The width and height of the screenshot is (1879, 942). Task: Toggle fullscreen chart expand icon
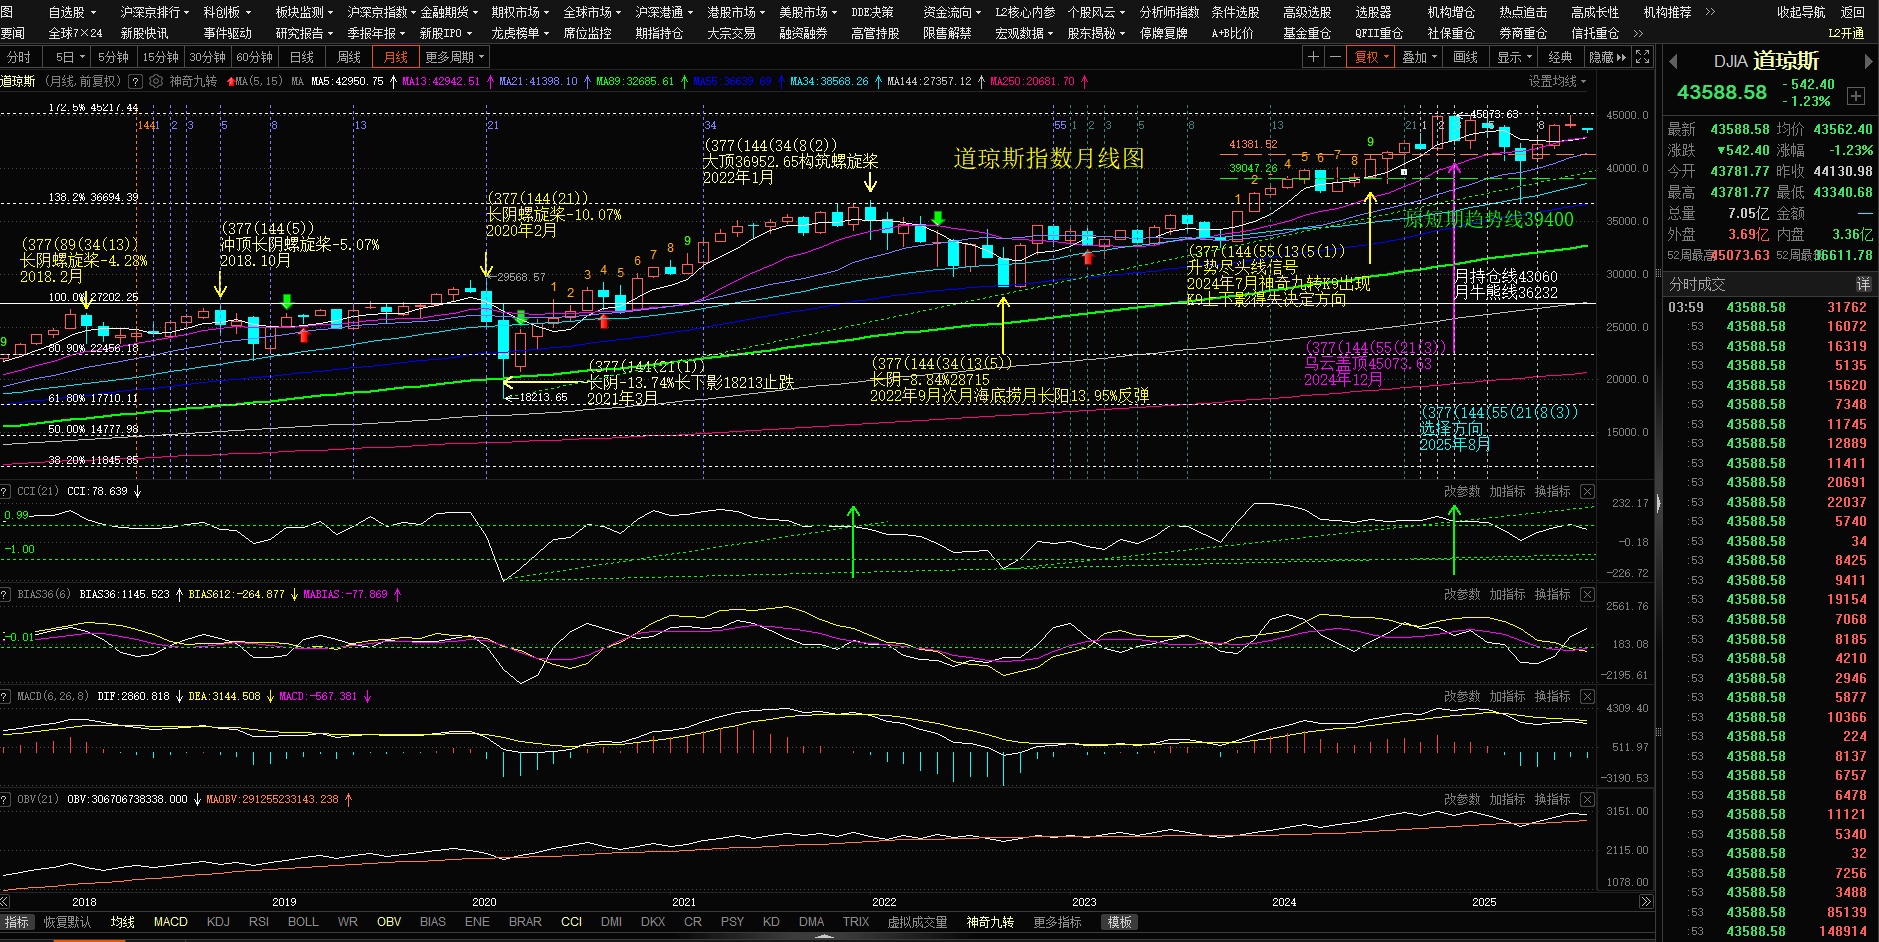(1642, 57)
